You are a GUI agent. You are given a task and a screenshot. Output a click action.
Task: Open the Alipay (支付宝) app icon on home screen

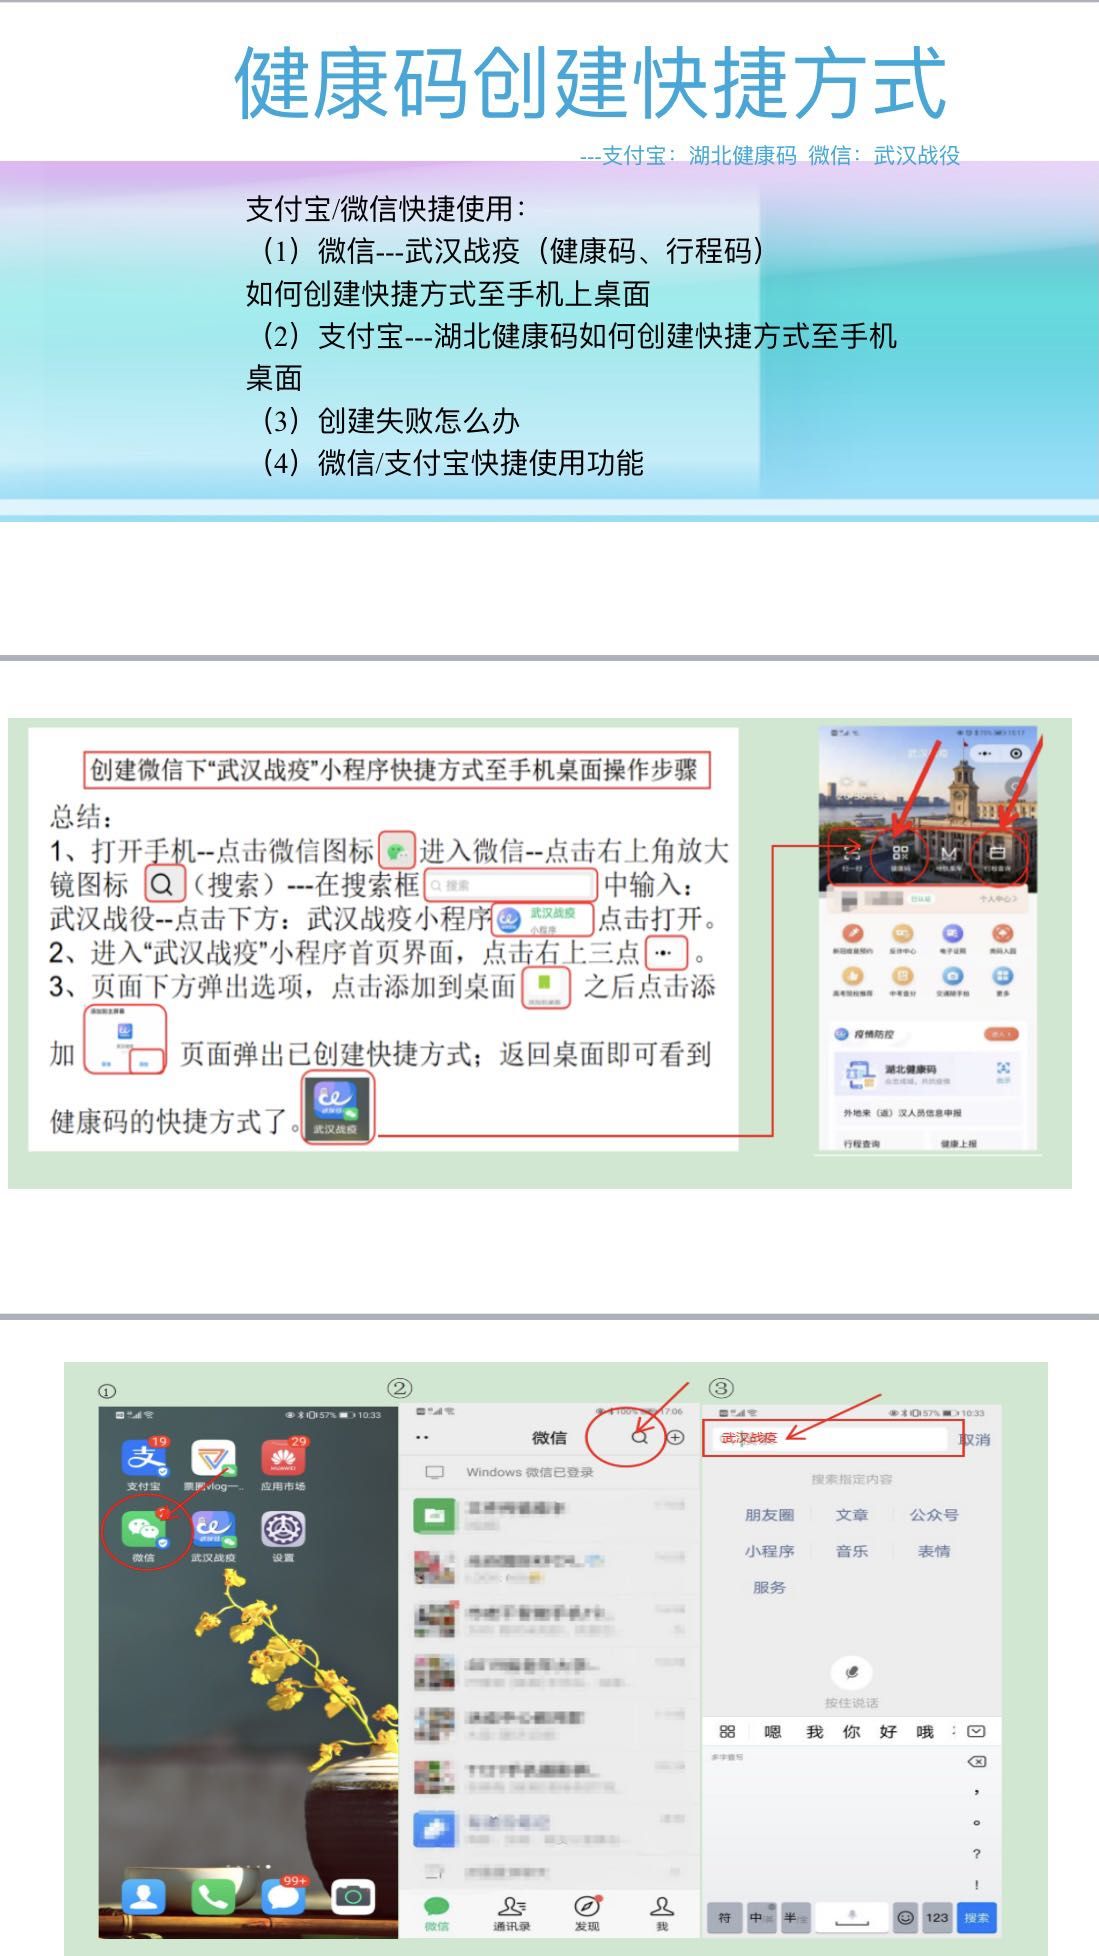click(x=144, y=1459)
